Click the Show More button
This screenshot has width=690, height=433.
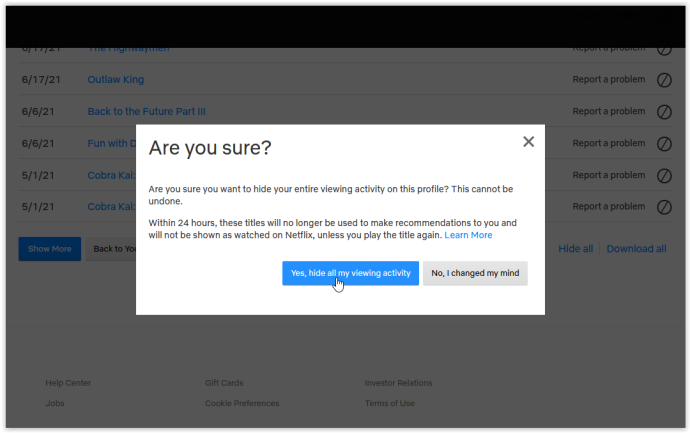[50, 249]
